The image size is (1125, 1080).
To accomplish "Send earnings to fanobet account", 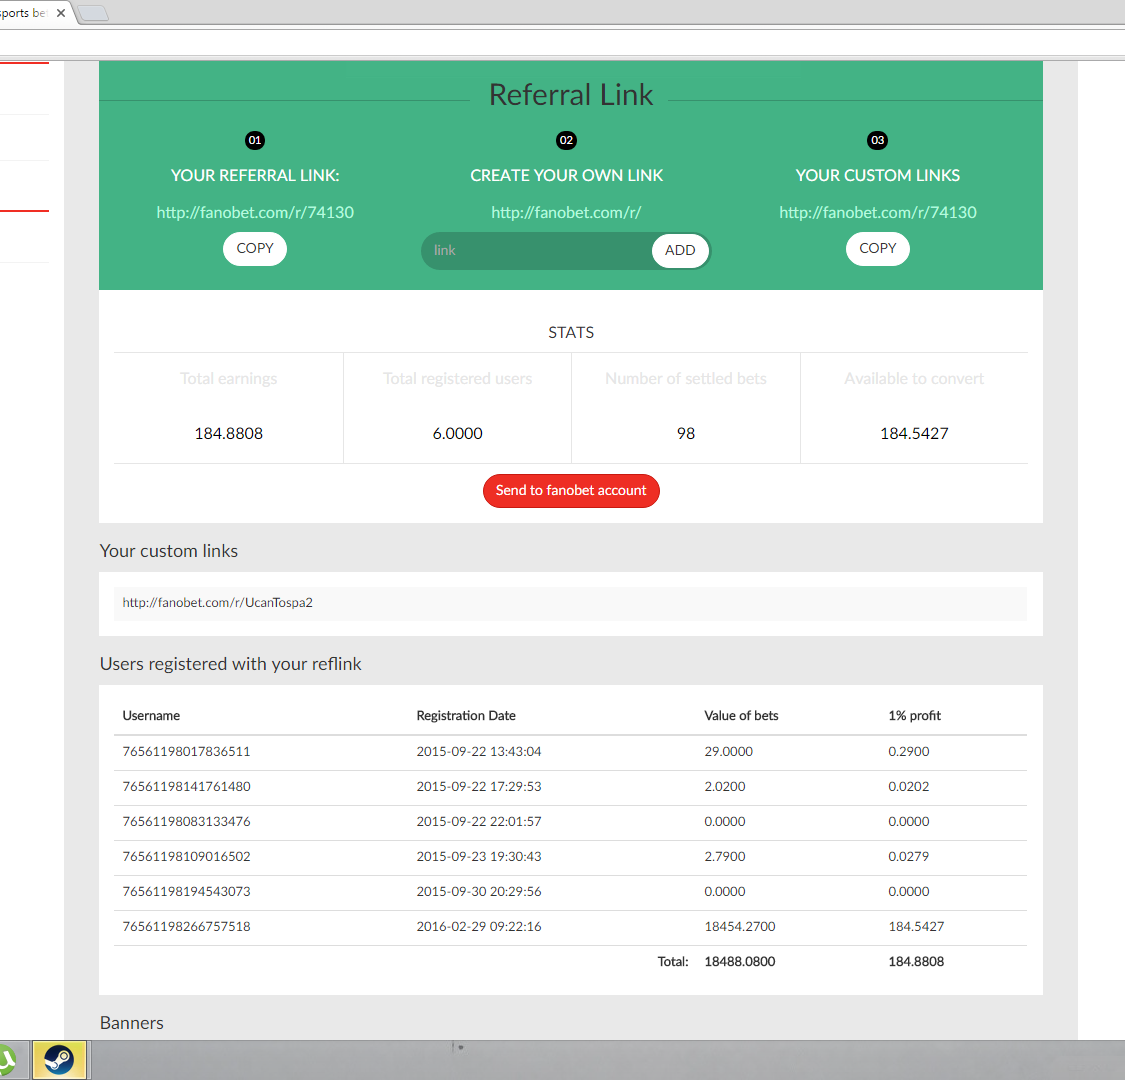I will [x=571, y=490].
